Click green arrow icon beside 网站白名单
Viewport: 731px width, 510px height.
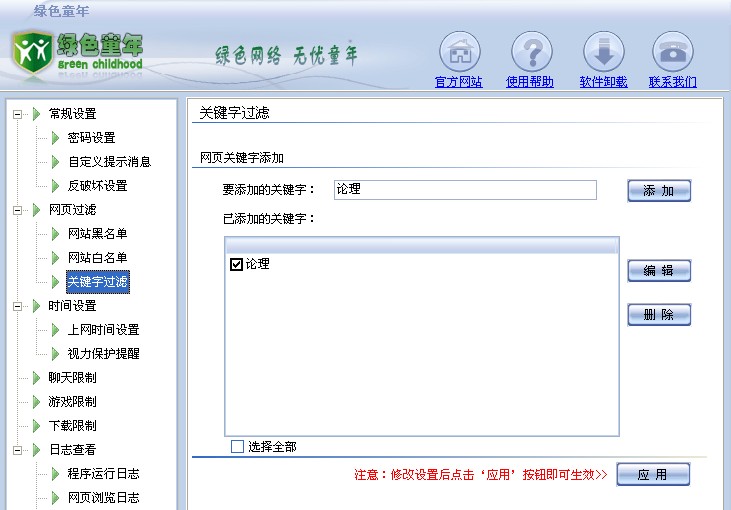pos(55,258)
